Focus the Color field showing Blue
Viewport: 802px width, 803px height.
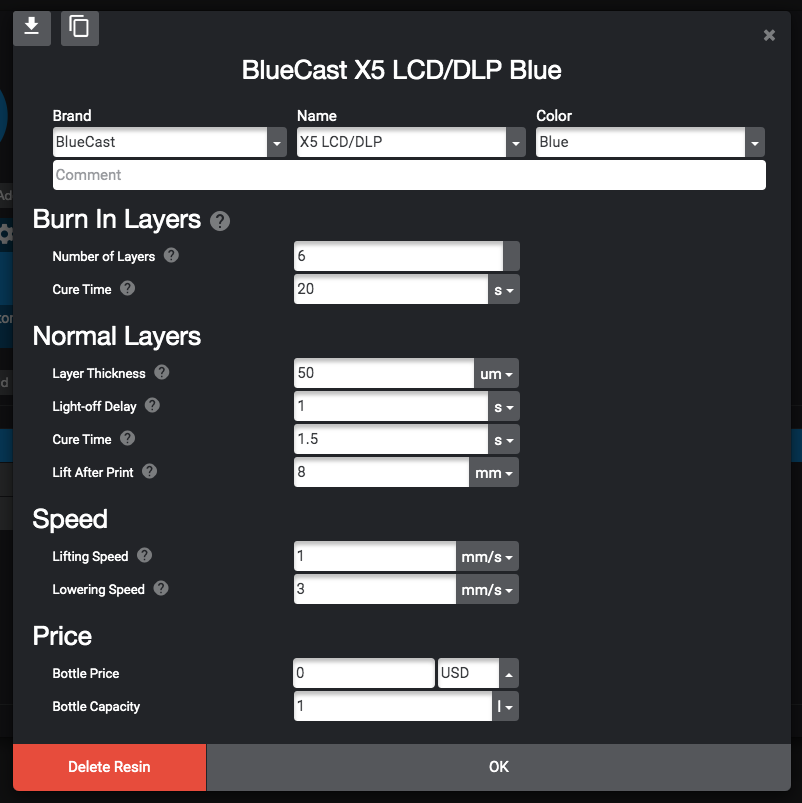pos(641,142)
